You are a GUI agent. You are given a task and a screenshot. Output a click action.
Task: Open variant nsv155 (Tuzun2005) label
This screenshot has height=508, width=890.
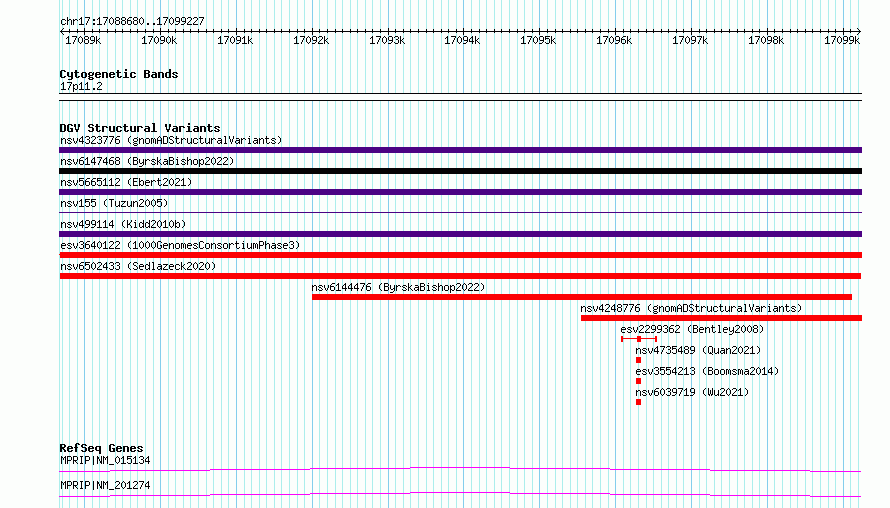[x=114, y=203]
